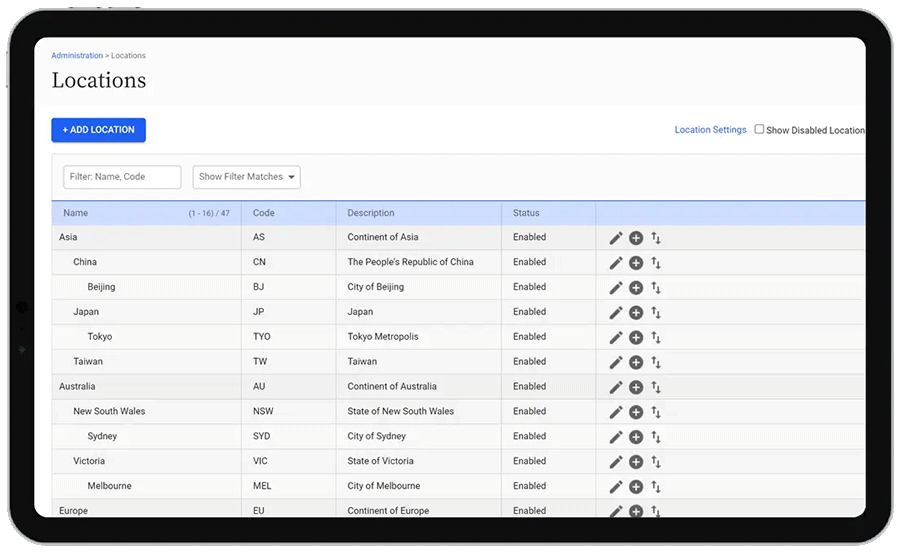
Task: Click the plus icon in Melbourne row
Action: pos(636,487)
